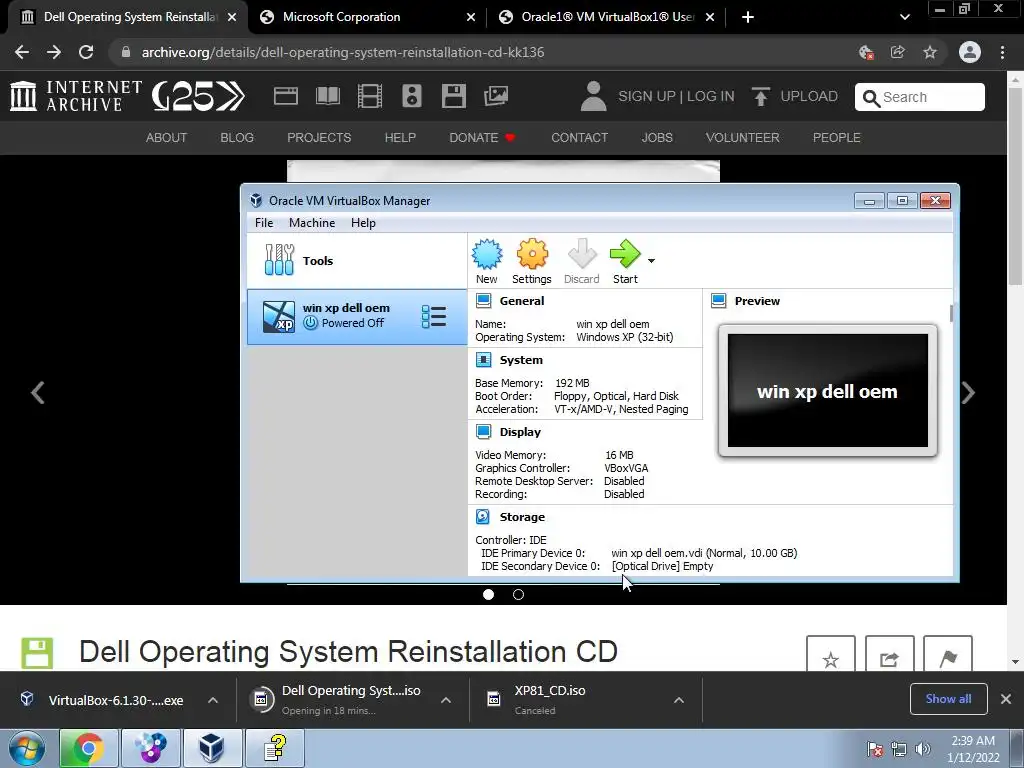Open the Web archive icon
This screenshot has height=768, width=1024.
(x=285, y=96)
